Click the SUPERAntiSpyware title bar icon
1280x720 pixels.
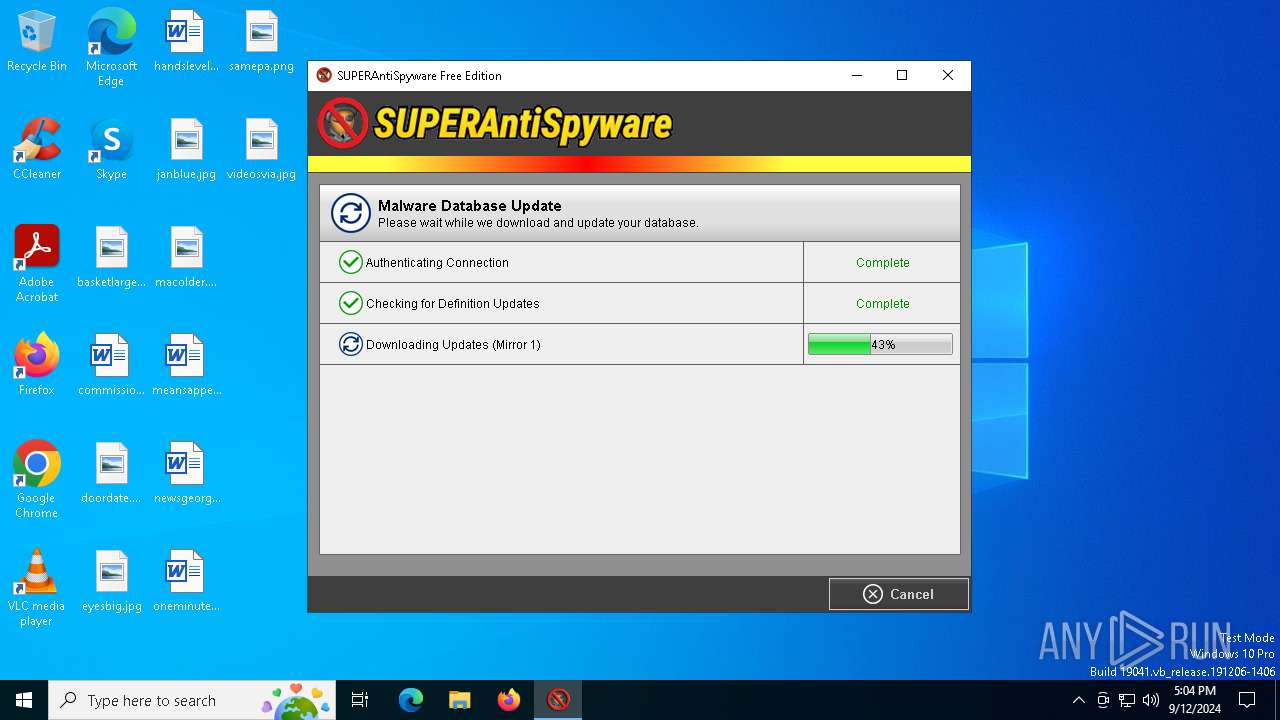coord(324,75)
